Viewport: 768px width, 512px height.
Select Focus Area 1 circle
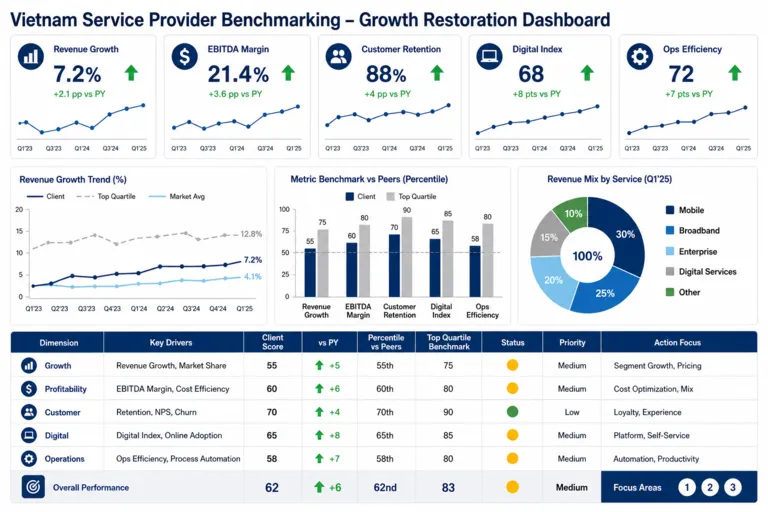pyautogui.click(x=687, y=487)
